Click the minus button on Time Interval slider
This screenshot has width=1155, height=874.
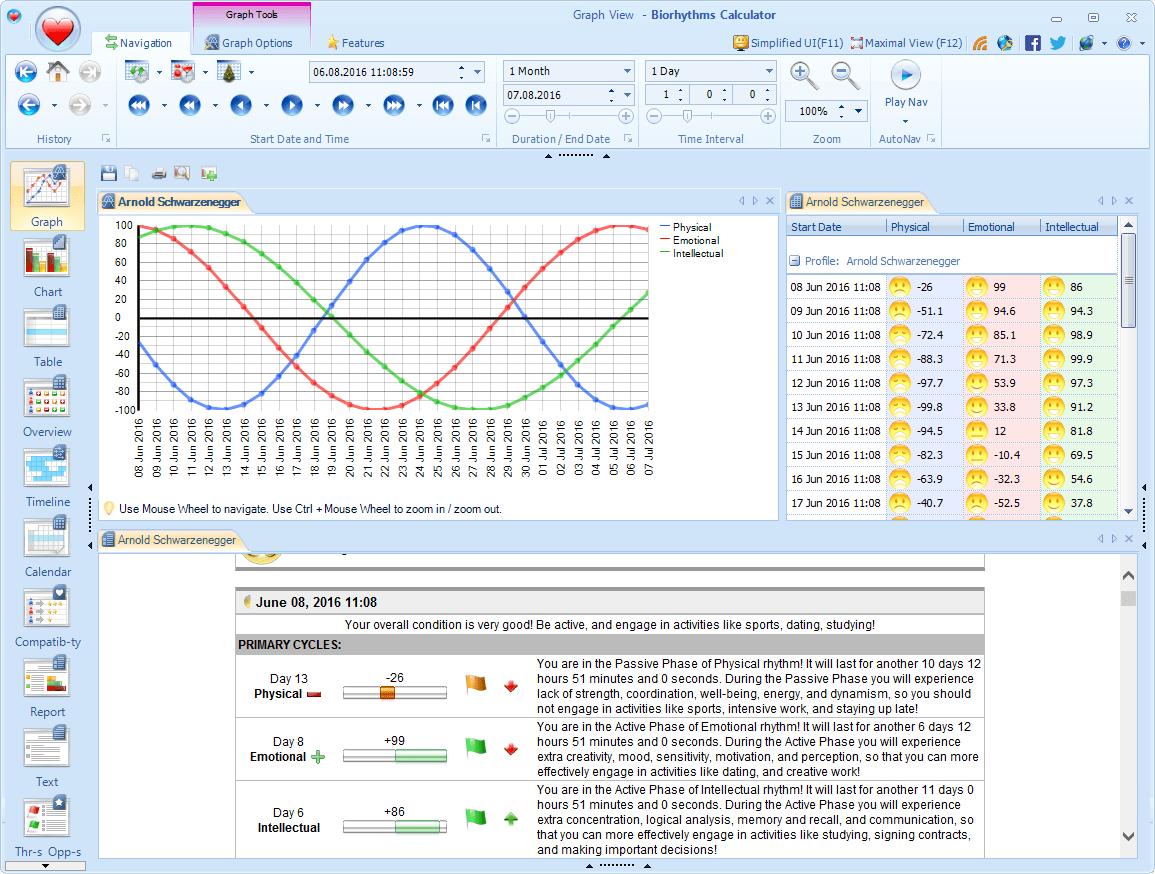653,116
